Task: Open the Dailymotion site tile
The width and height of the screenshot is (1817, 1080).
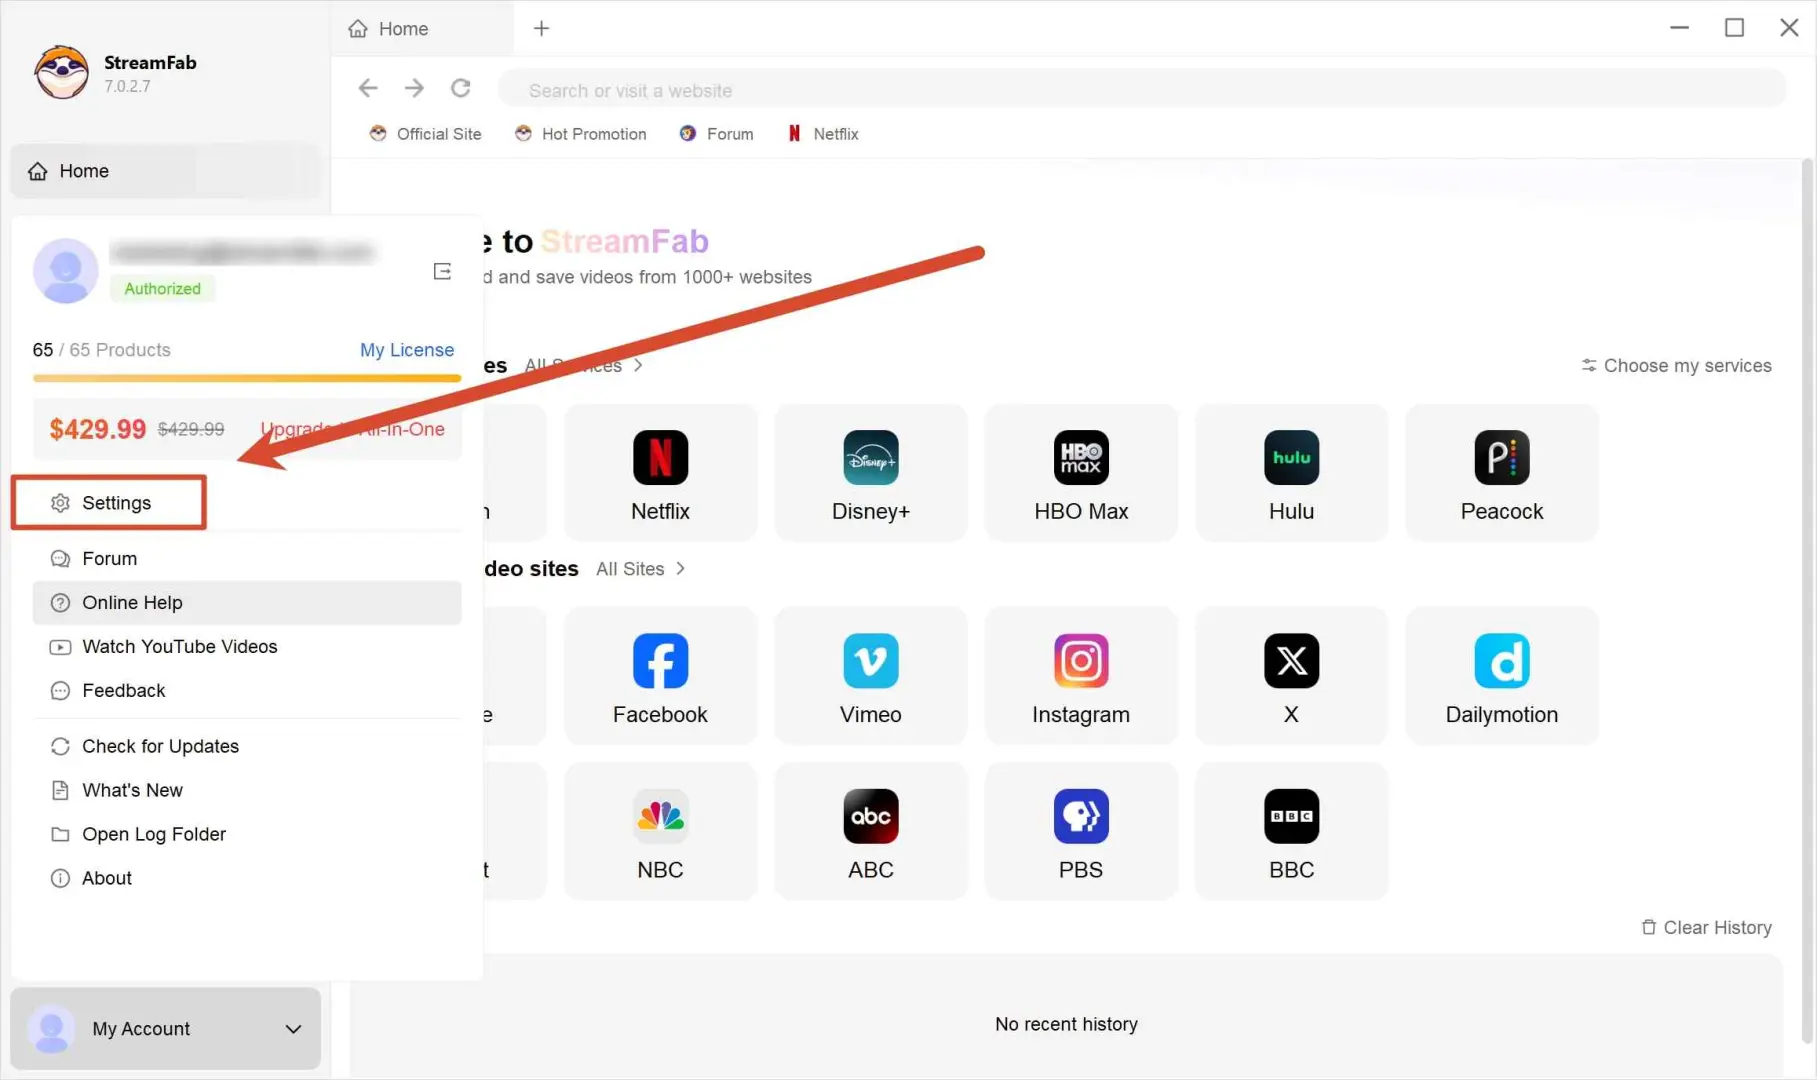Action: (x=1501, y=676)
